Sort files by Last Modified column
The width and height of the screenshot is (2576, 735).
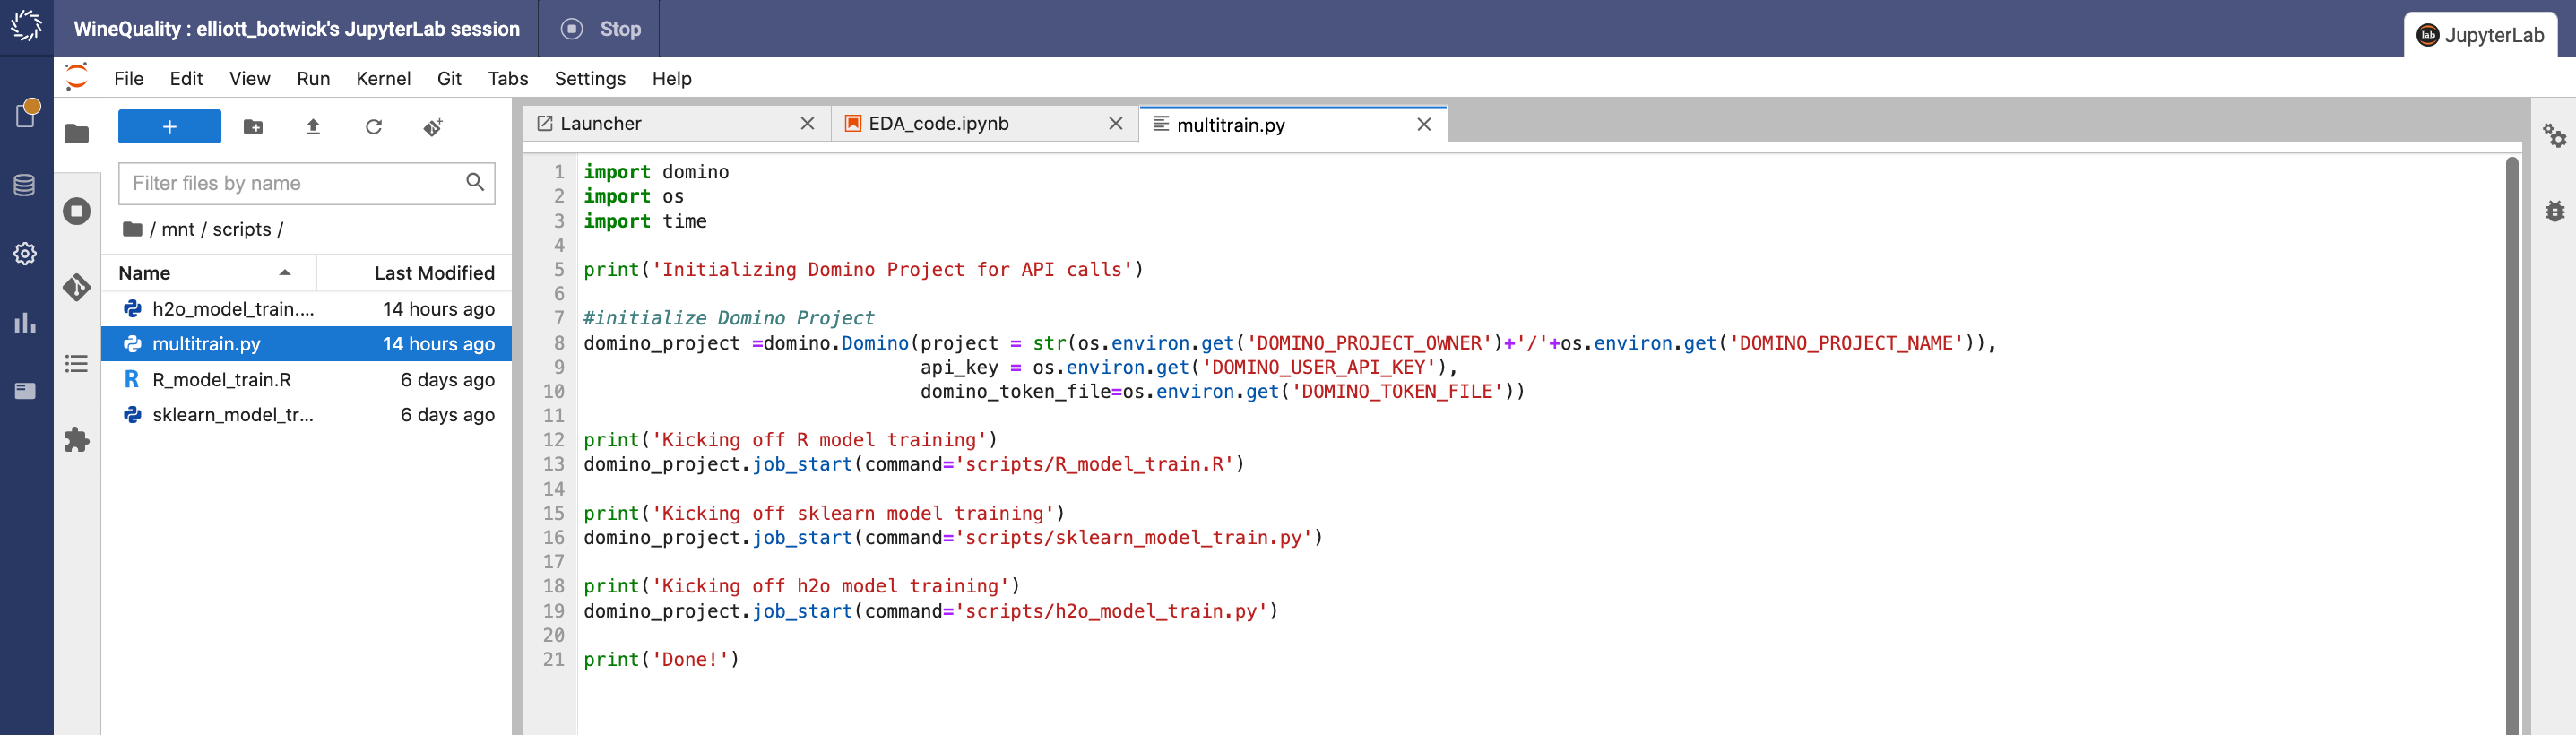tap(414, 273)
